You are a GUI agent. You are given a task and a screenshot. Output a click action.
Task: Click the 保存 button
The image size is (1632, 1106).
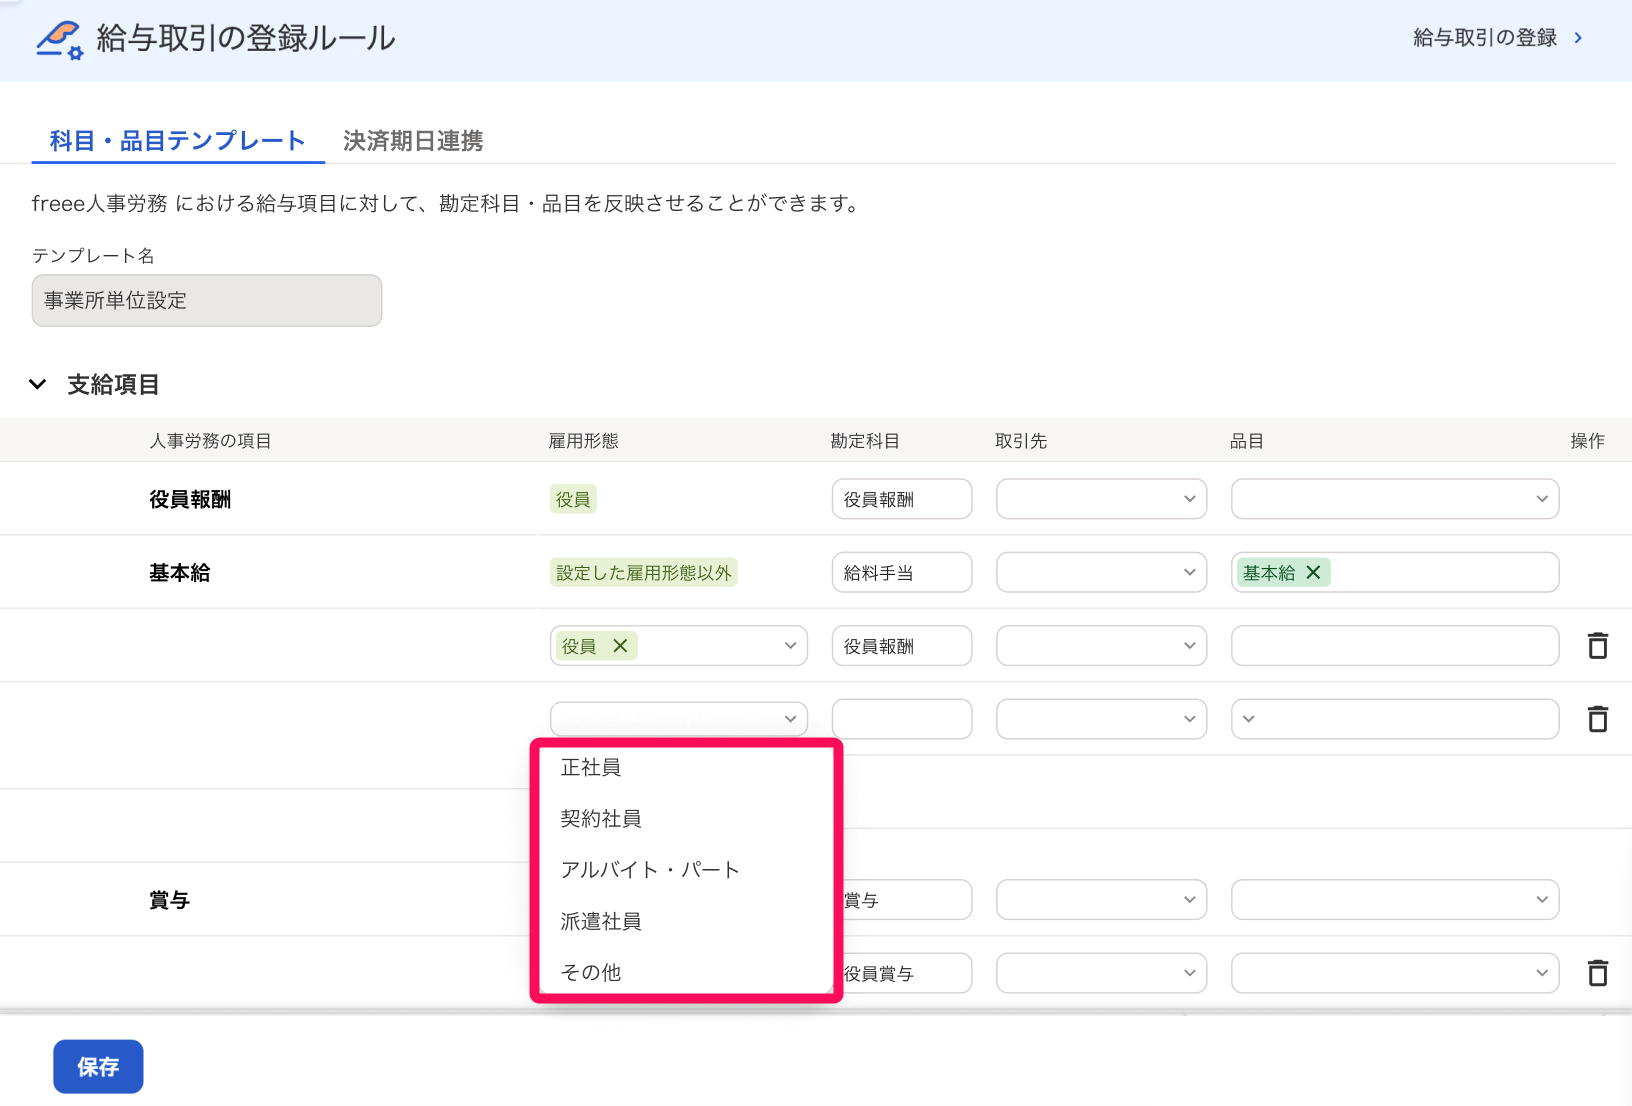[98, 1067]
